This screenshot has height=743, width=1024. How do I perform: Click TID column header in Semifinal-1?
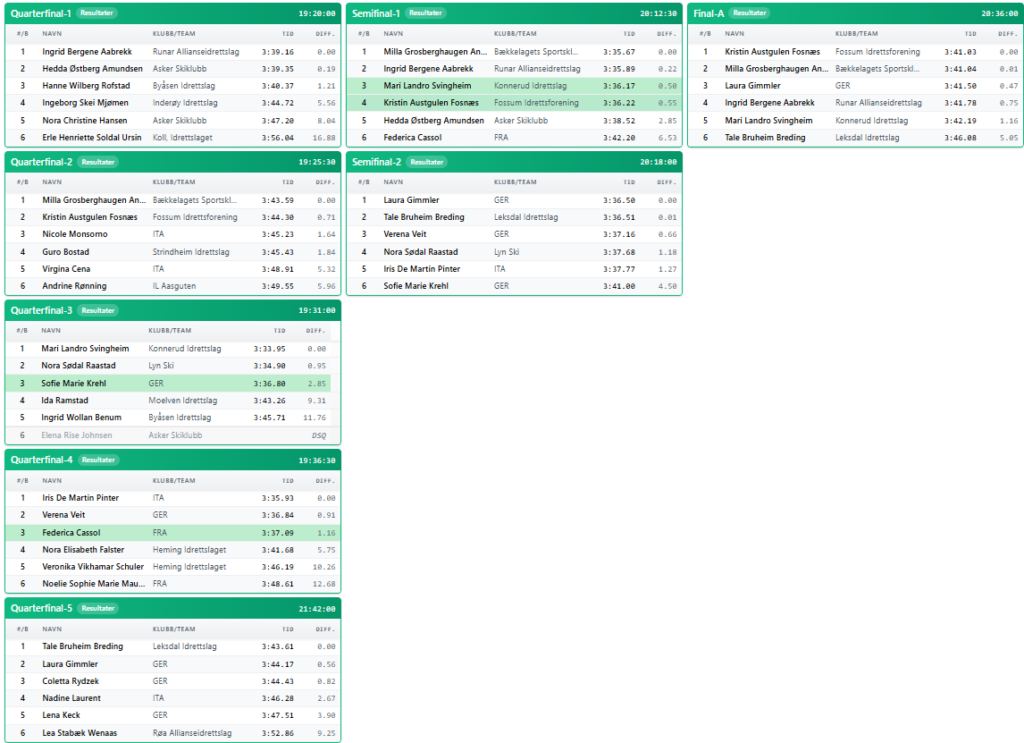point(629,33)
